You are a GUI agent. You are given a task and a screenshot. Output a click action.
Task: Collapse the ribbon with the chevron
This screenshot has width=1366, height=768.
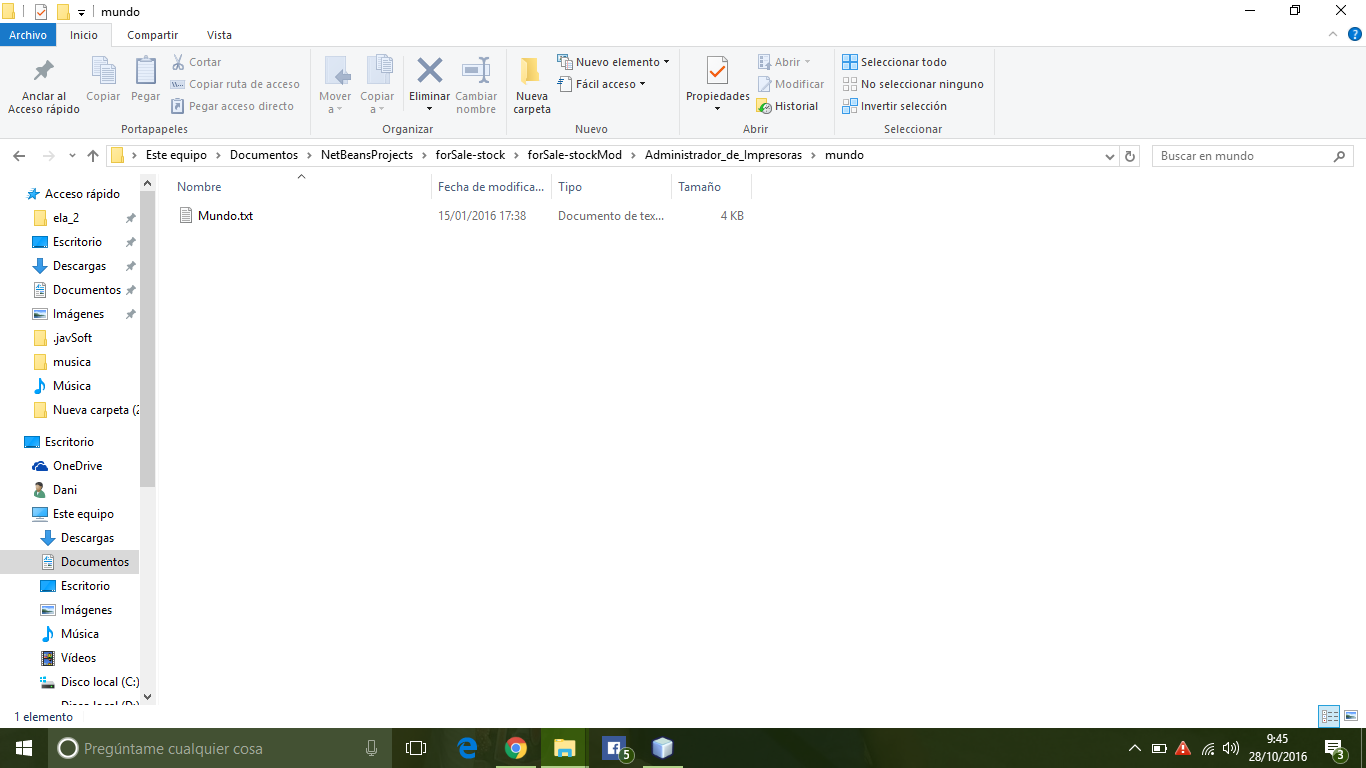click(x=1331, y=34)
